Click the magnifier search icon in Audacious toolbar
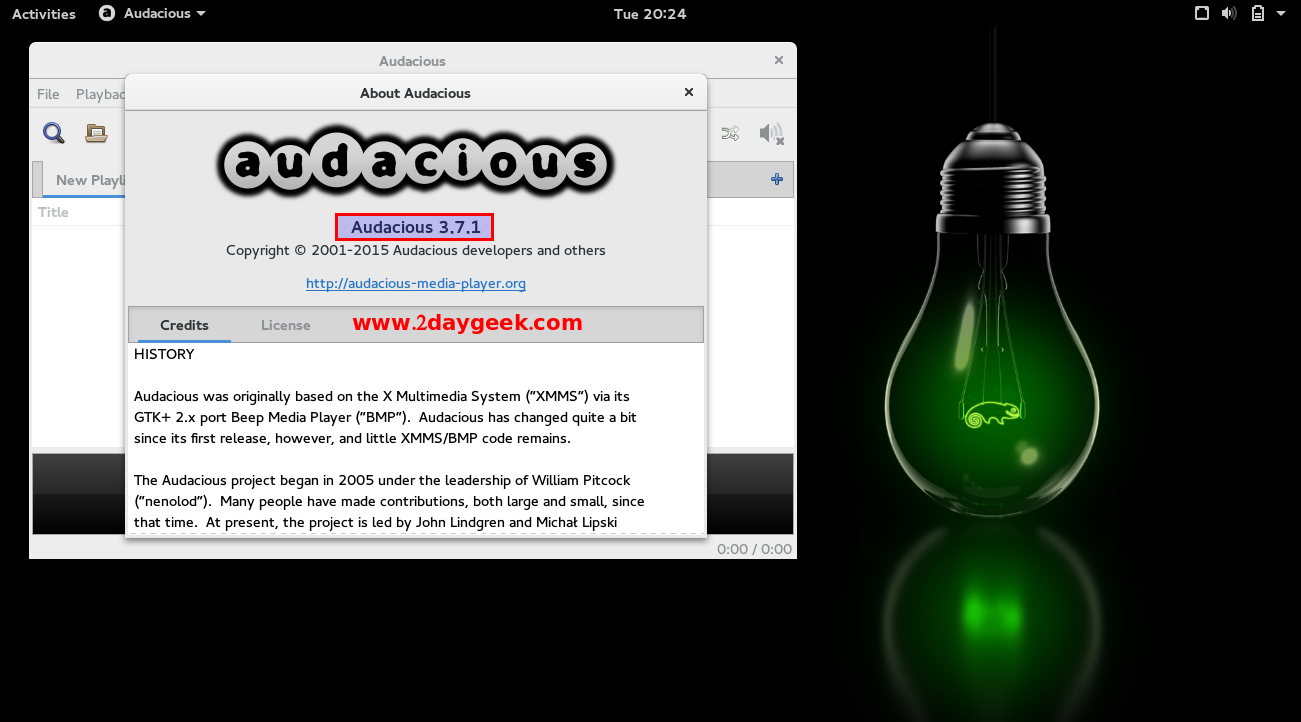1301x722 pixels. 53,133
